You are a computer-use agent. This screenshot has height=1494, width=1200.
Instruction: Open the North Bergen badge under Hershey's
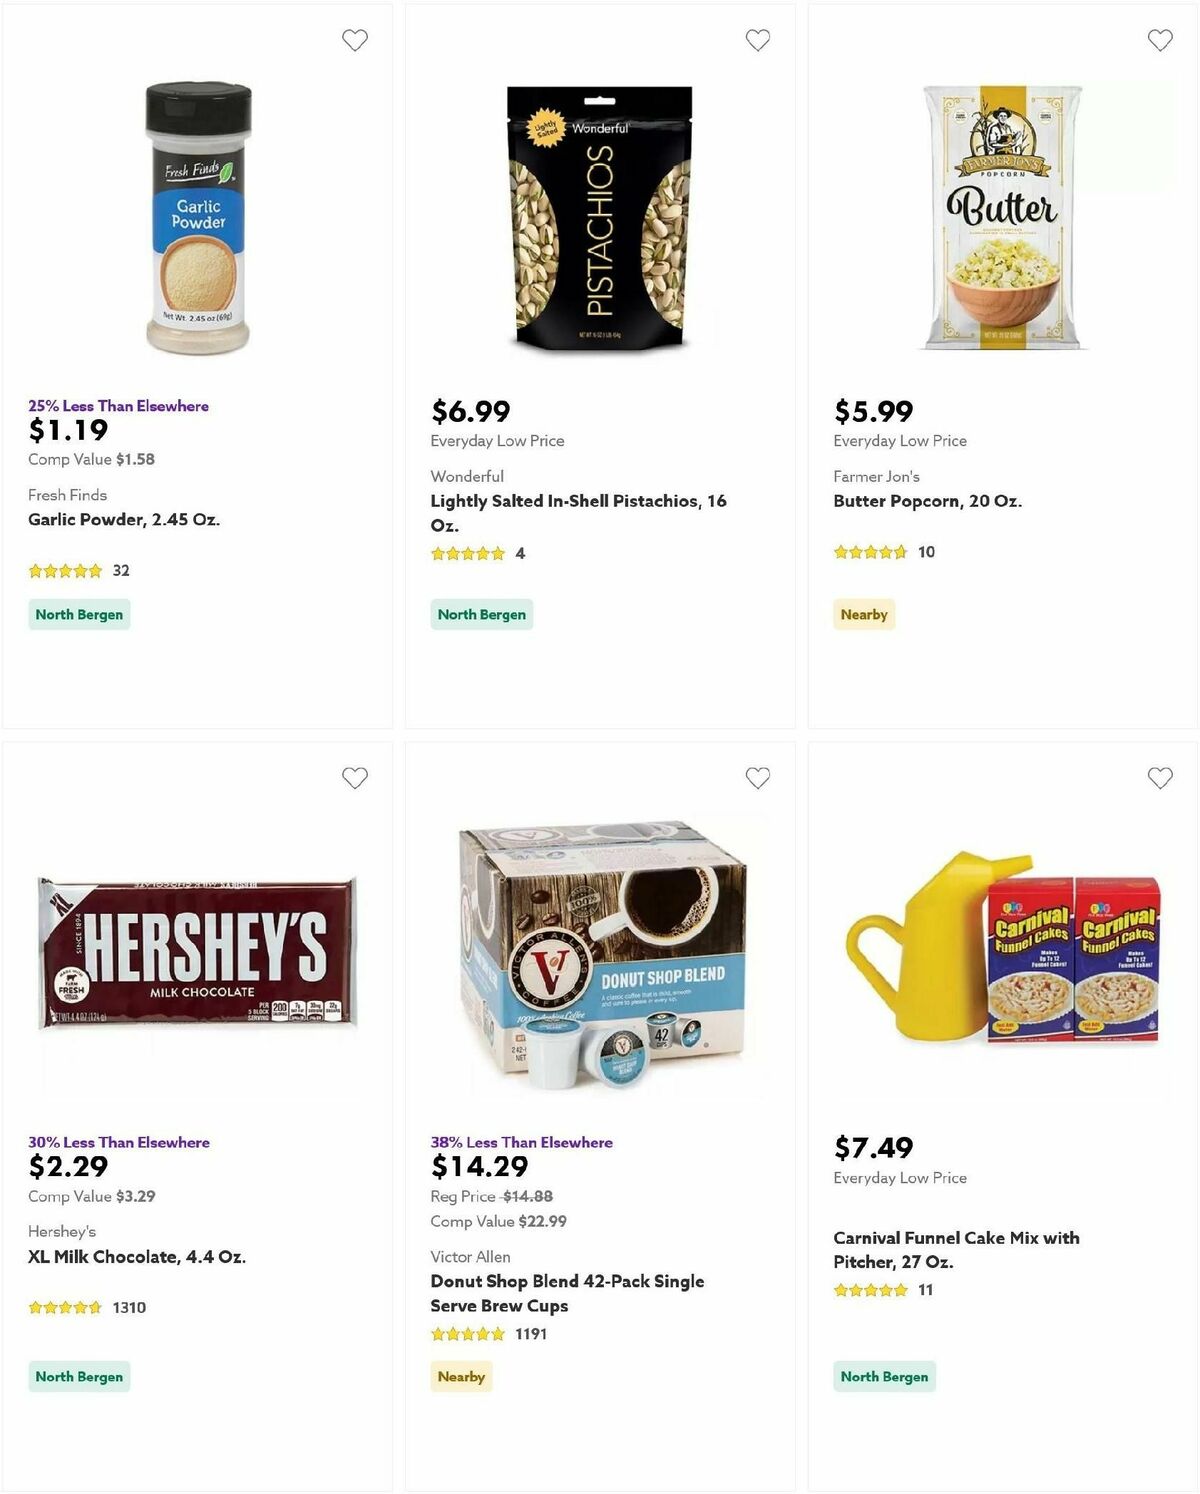pyautogui.click(x=79, y=1376)
